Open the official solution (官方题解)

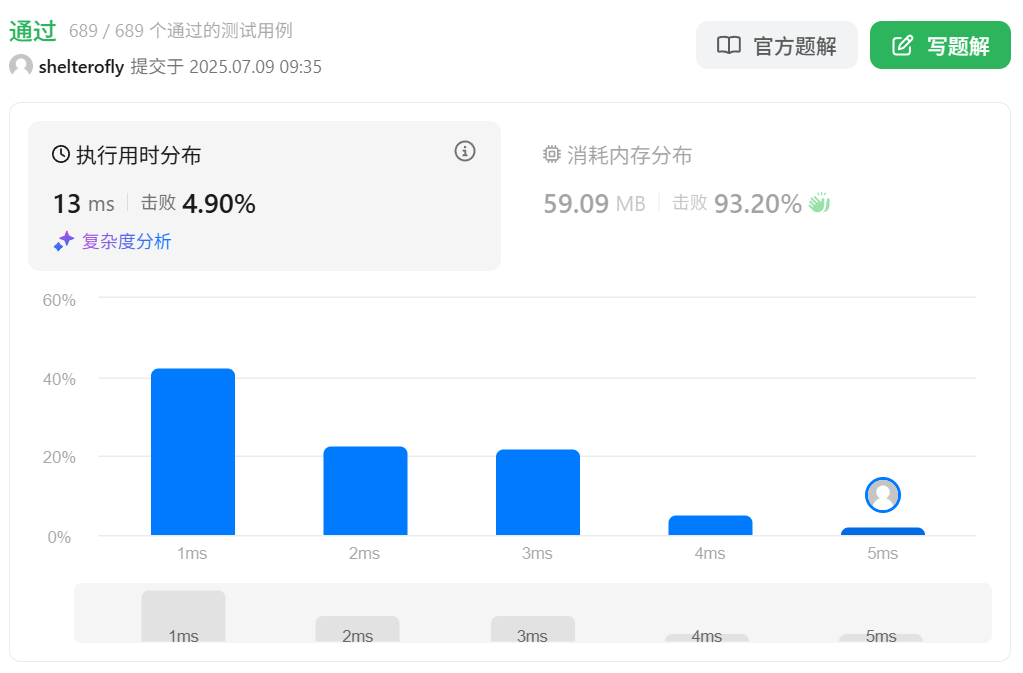(776, 45)
